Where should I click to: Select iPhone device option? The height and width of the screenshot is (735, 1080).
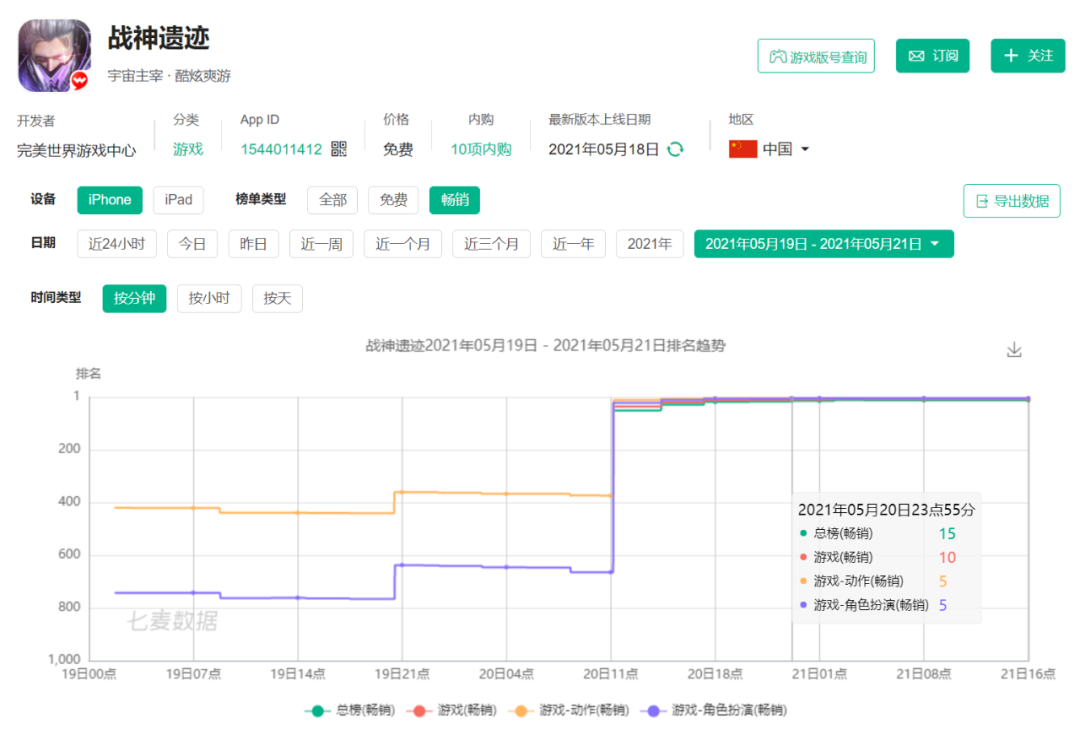coord(110,200)
